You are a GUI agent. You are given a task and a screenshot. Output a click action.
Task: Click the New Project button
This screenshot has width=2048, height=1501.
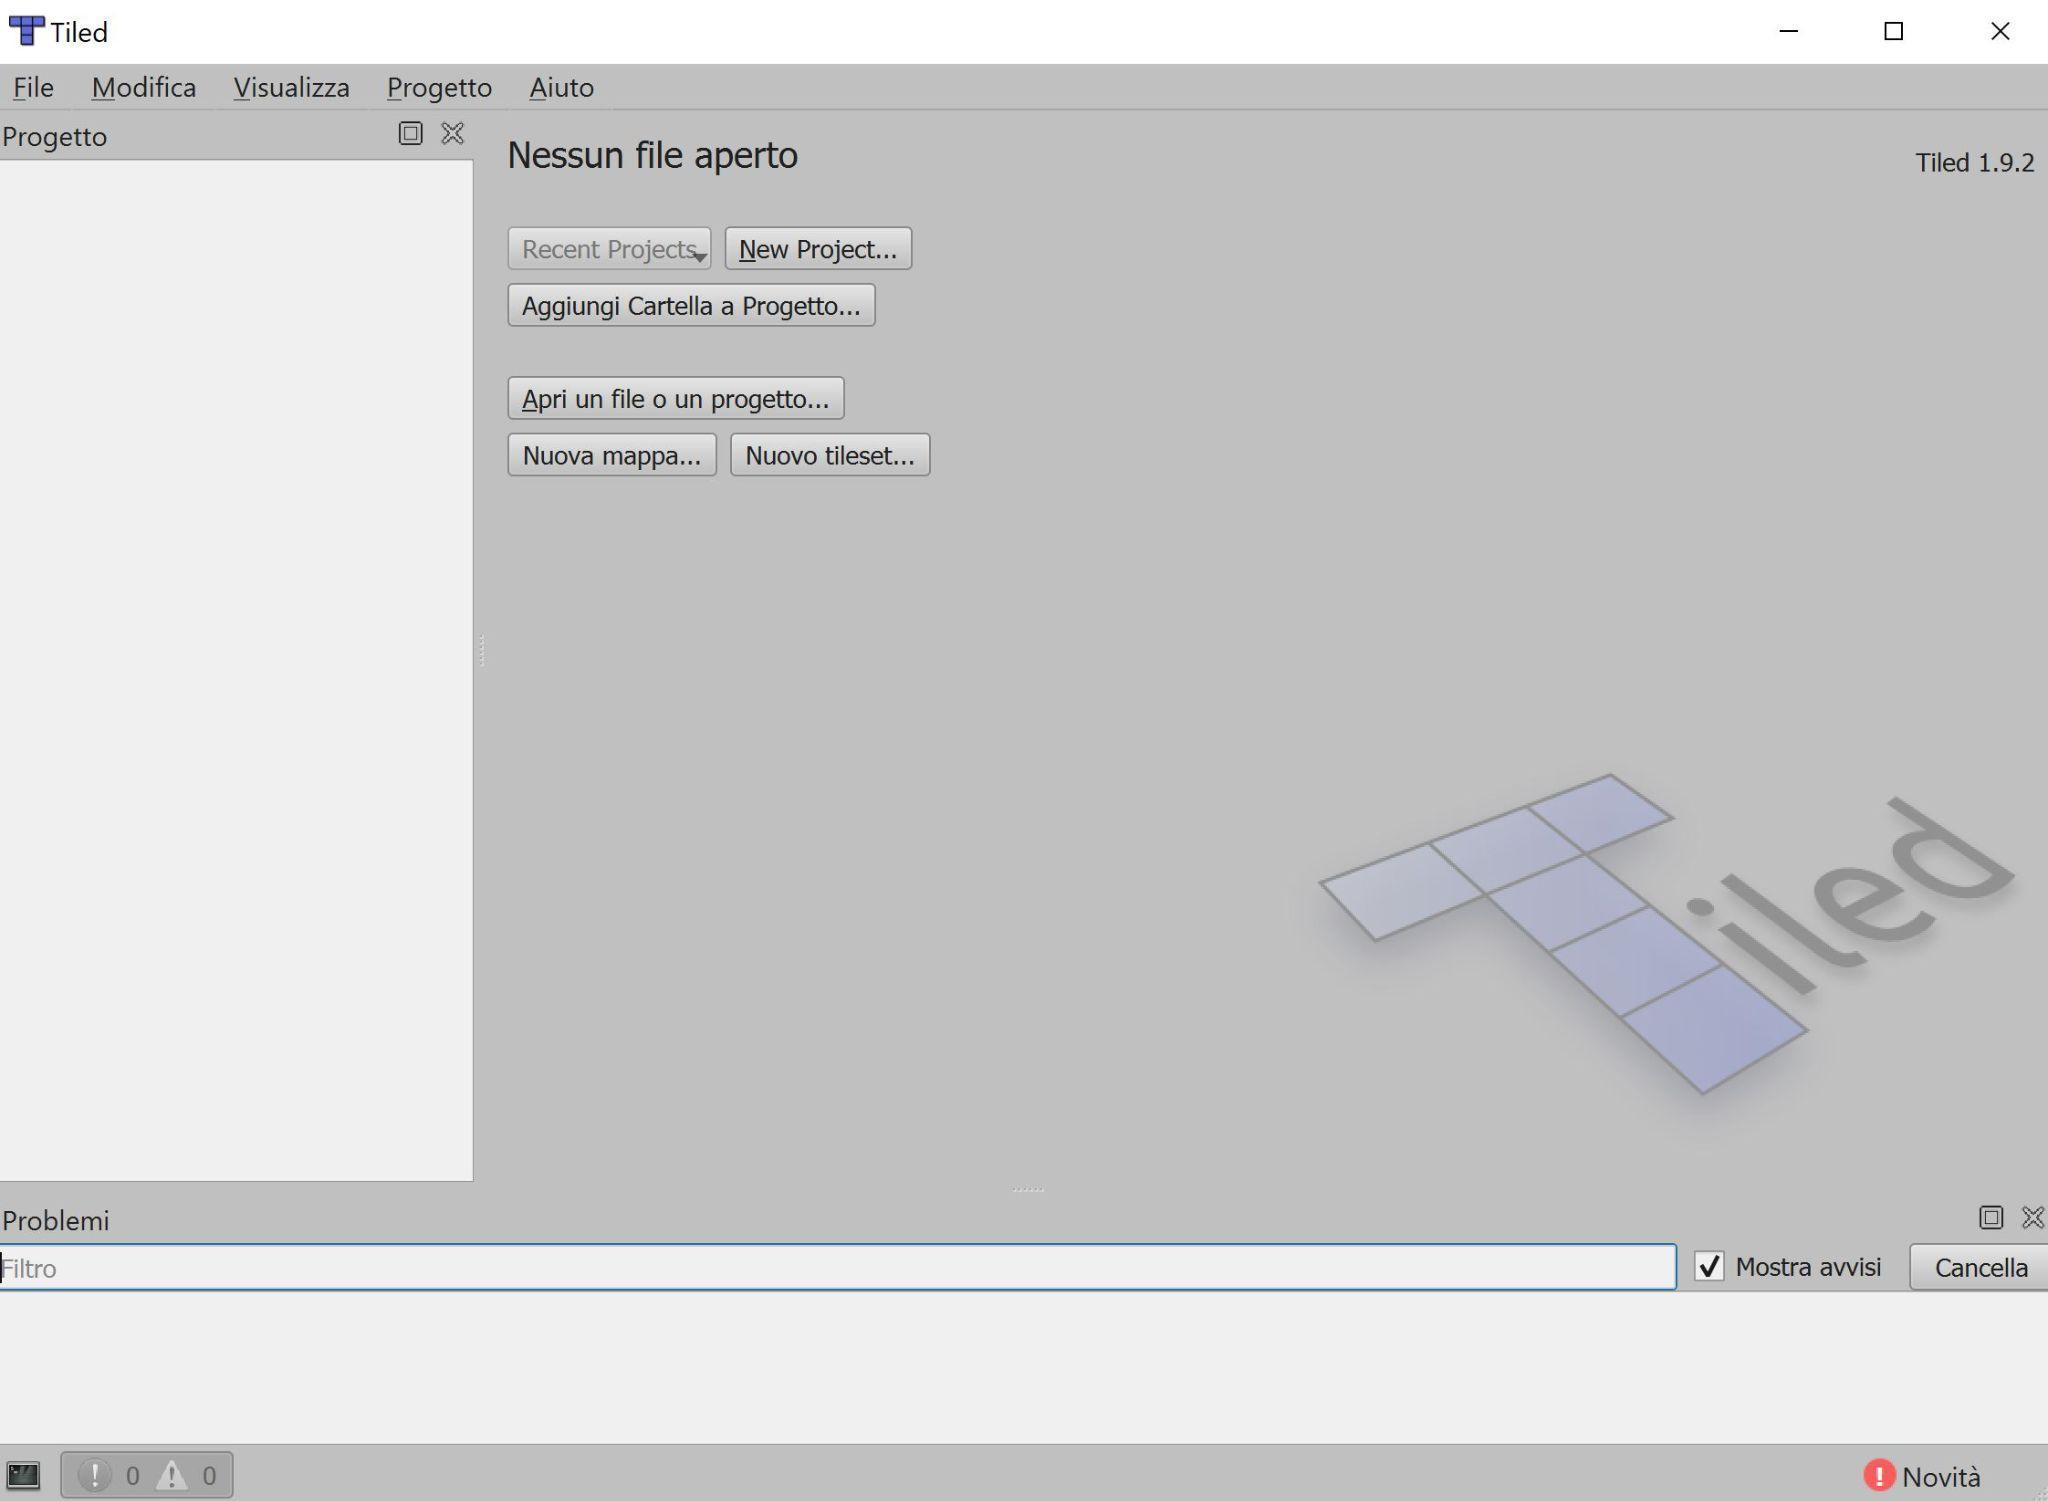coord(818,249)
